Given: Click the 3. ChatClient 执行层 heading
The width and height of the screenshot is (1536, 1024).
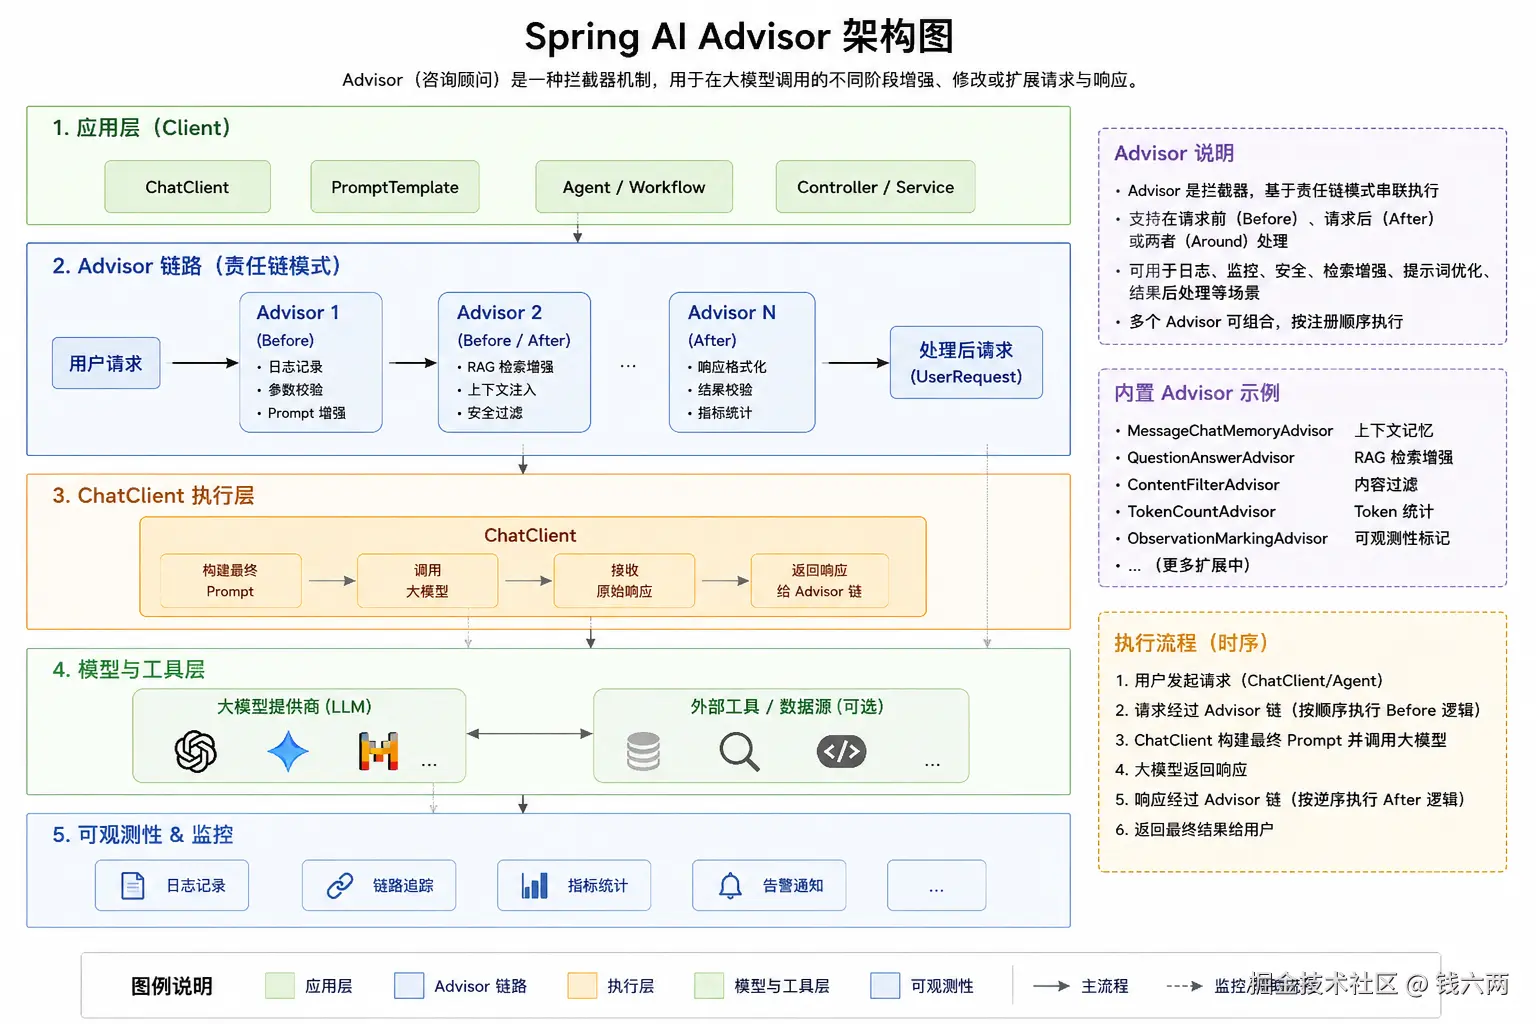Looking at the screenshot, I should point(153,496).
